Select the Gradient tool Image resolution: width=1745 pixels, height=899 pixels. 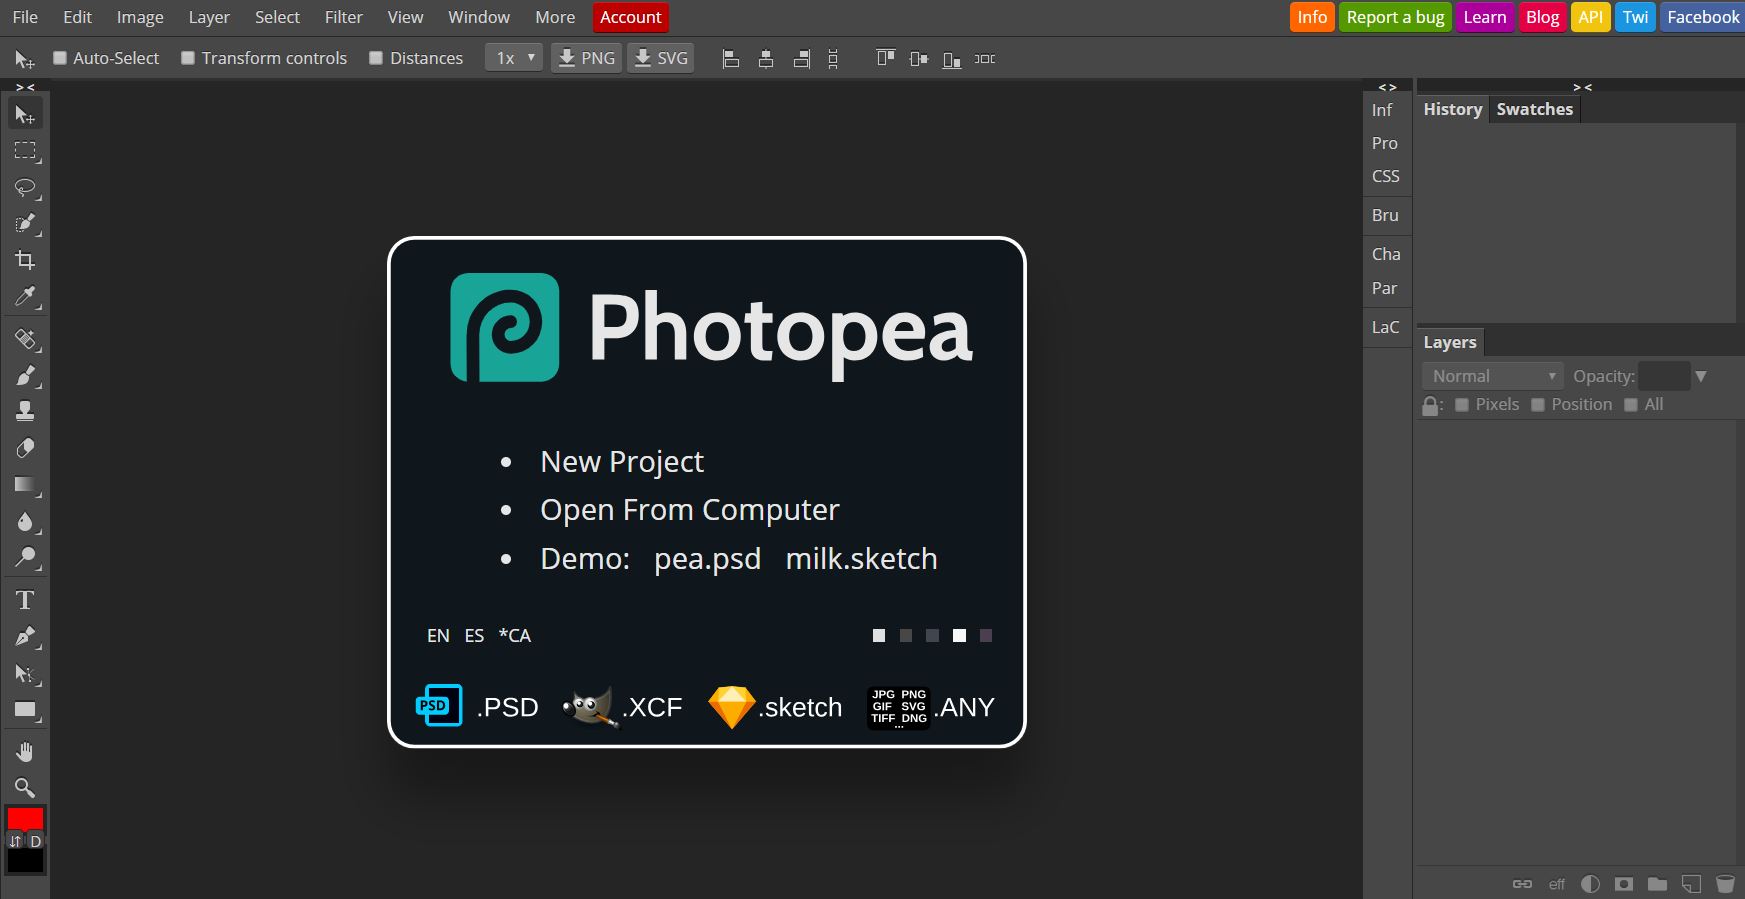(x=25, y=485)
